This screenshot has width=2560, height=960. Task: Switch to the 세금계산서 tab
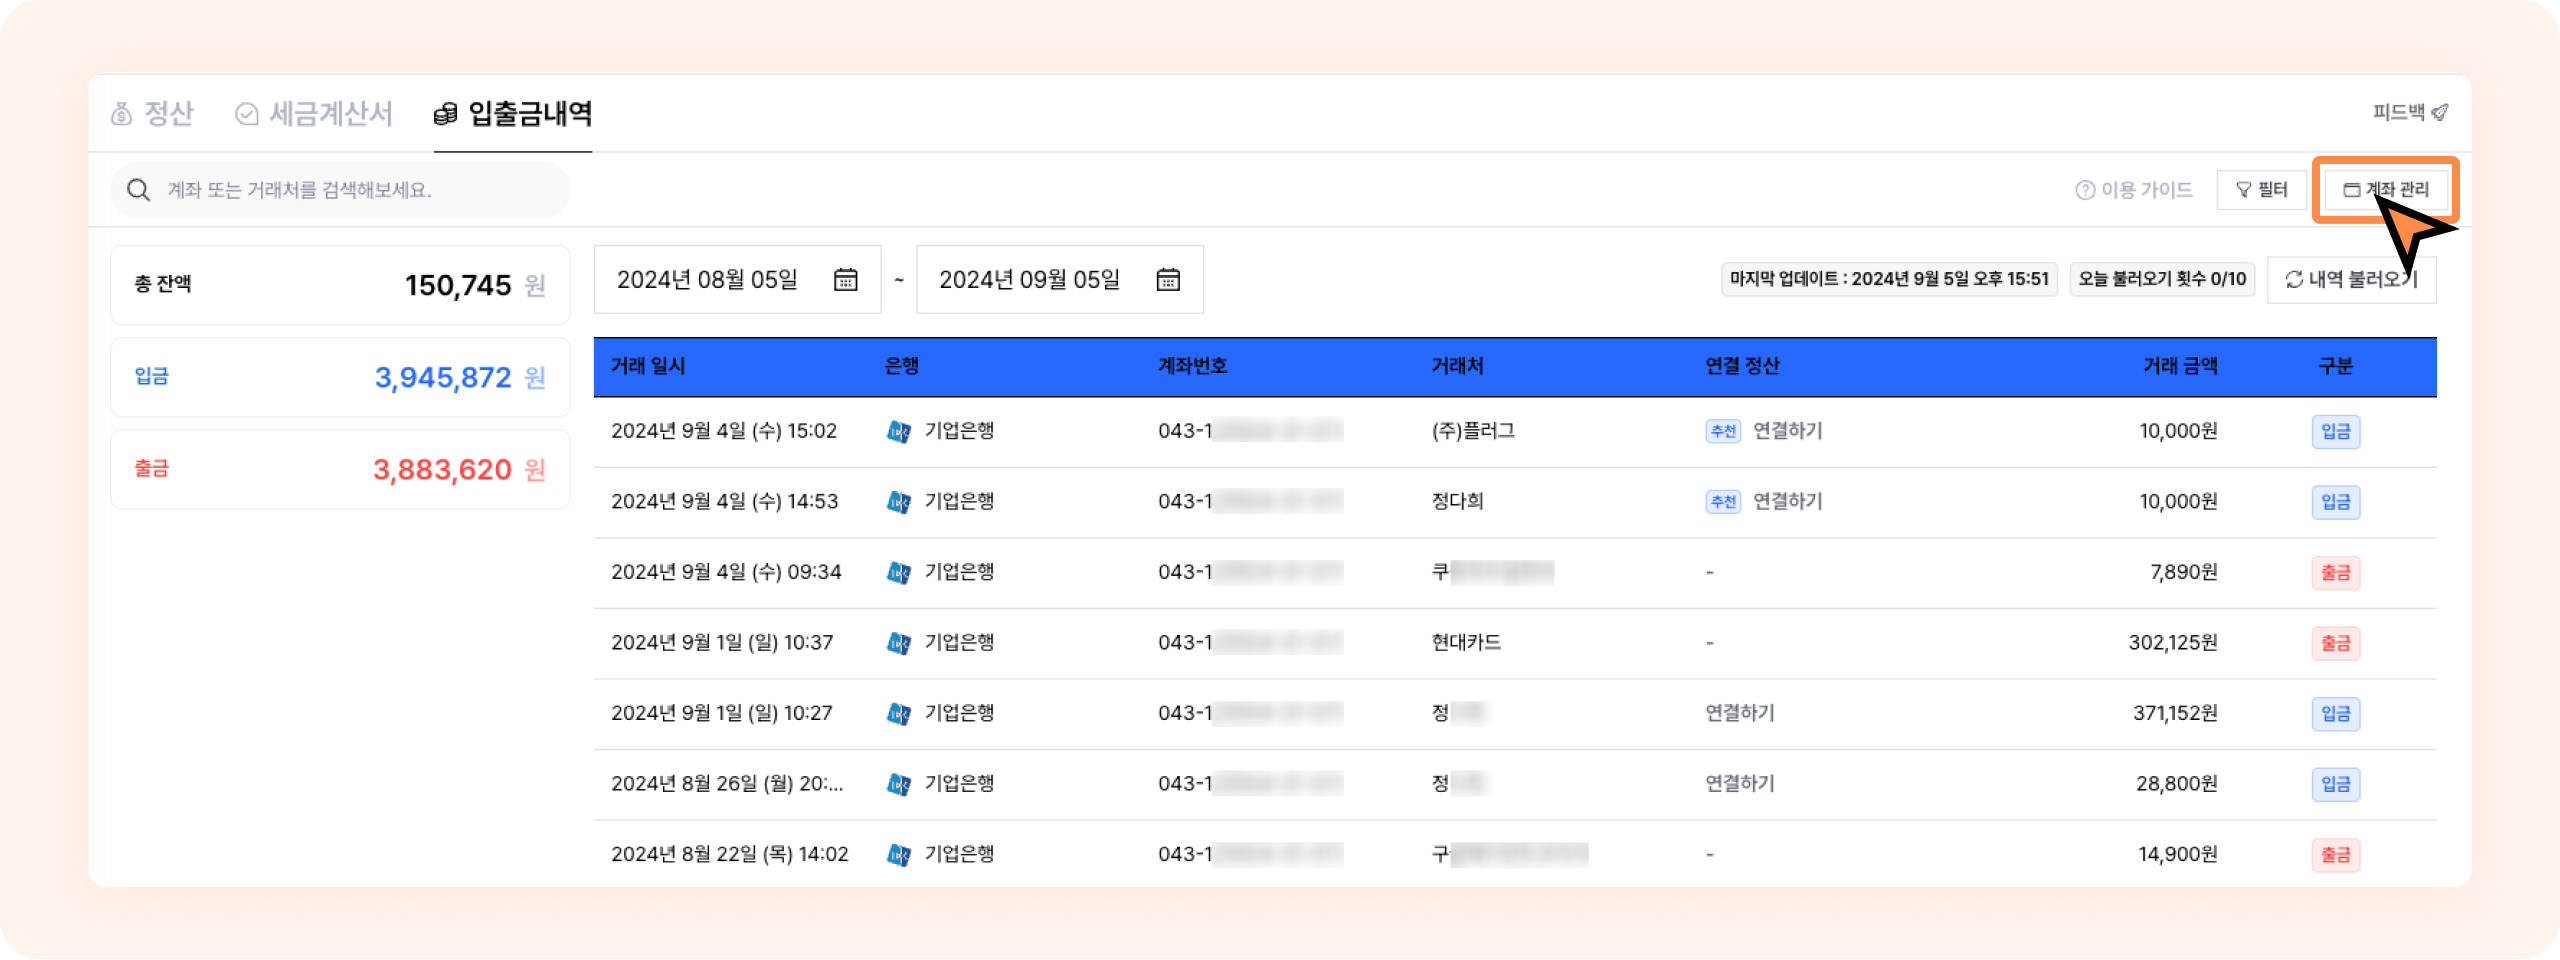click(x=314, y=114)
